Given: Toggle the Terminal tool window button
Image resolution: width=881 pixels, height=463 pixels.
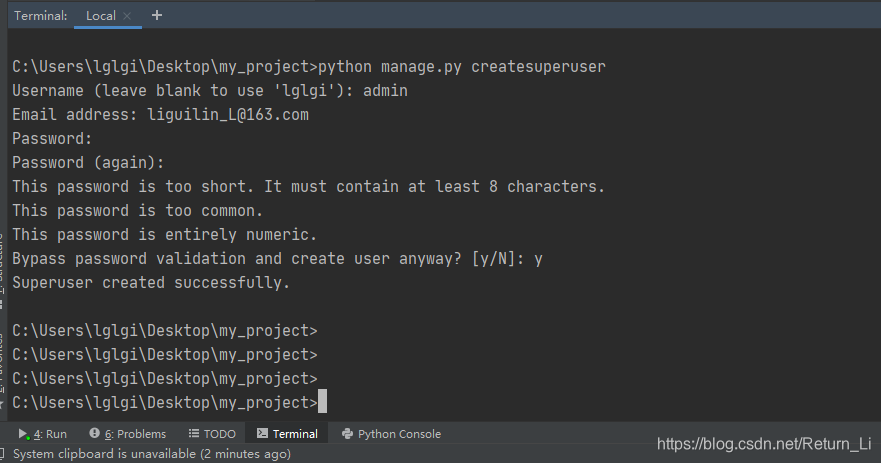Looking at the screenshot, I should coord(287,434).
